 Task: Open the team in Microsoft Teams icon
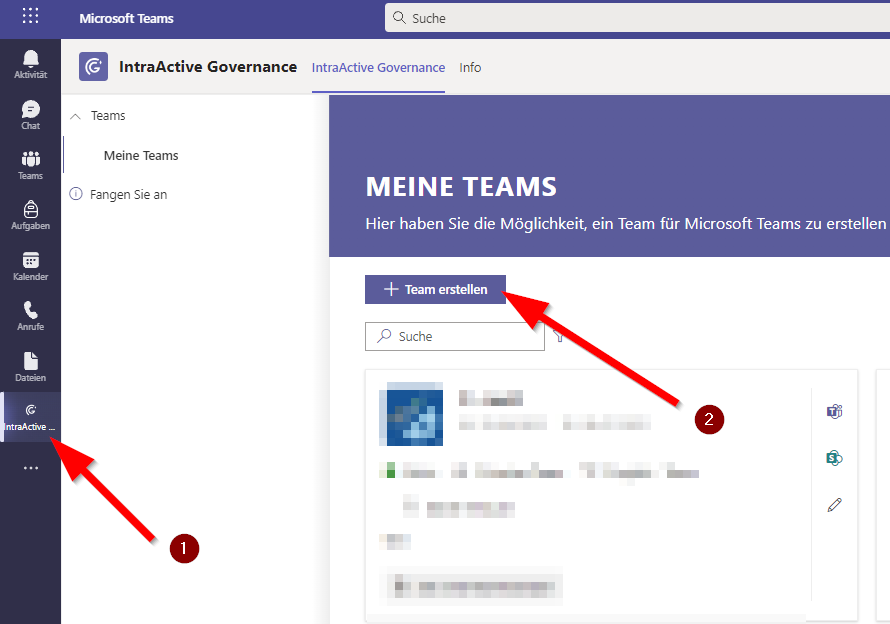(x=834, y=411)
